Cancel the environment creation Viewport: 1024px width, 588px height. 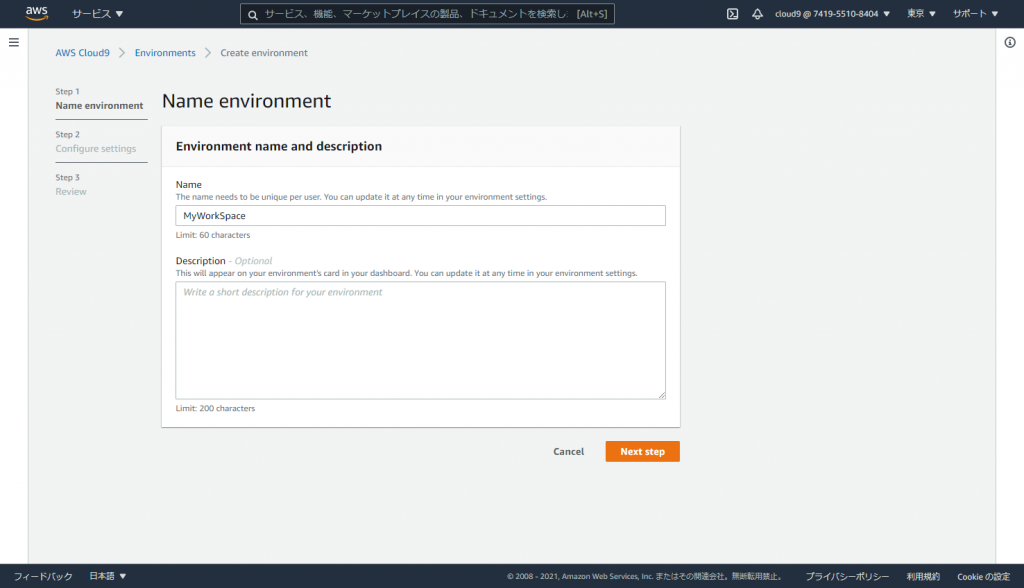tap(569, 451)
